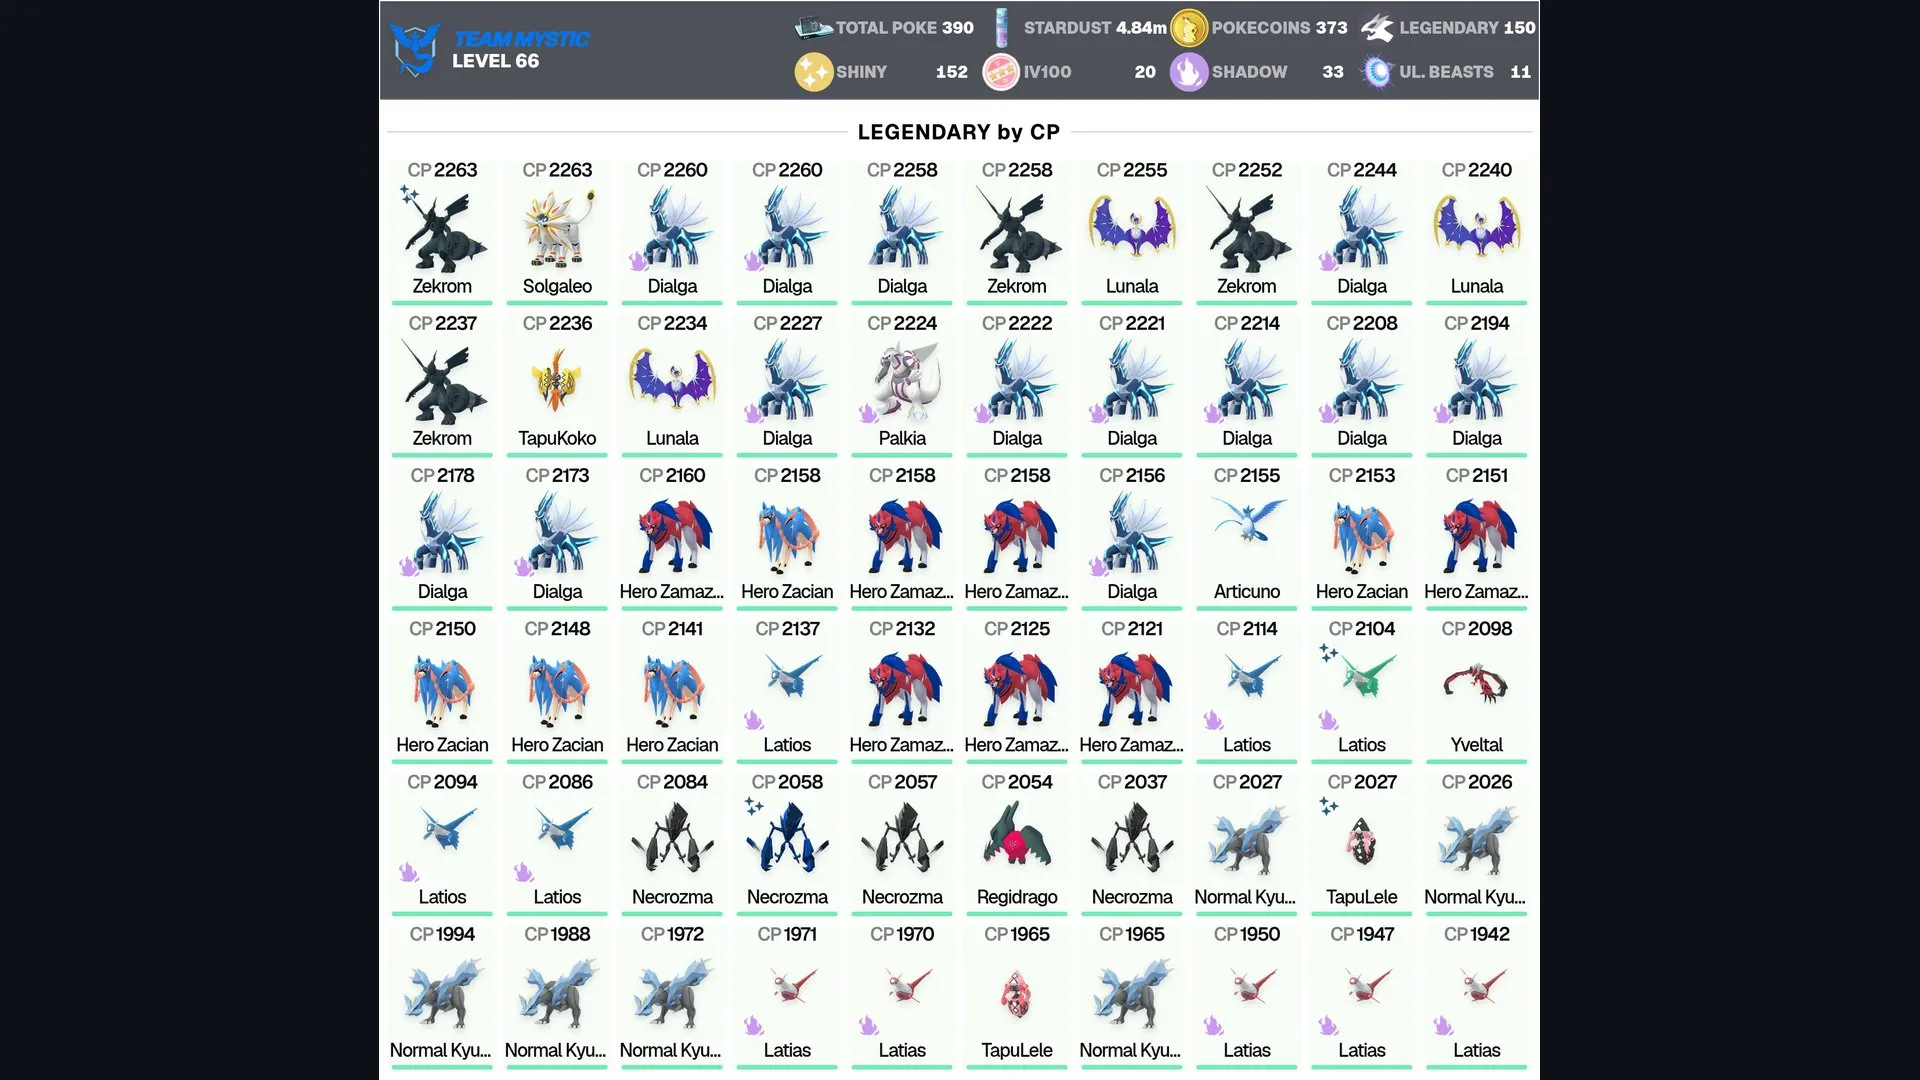Select the Latias CP 1942 card
The image size is (1920, 1080).
coord(1477,995)
